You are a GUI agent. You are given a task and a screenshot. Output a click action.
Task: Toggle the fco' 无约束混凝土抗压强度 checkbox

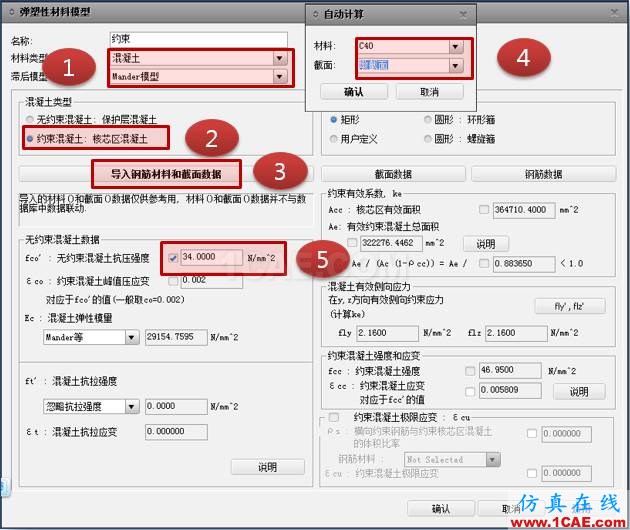click(173, 258)
